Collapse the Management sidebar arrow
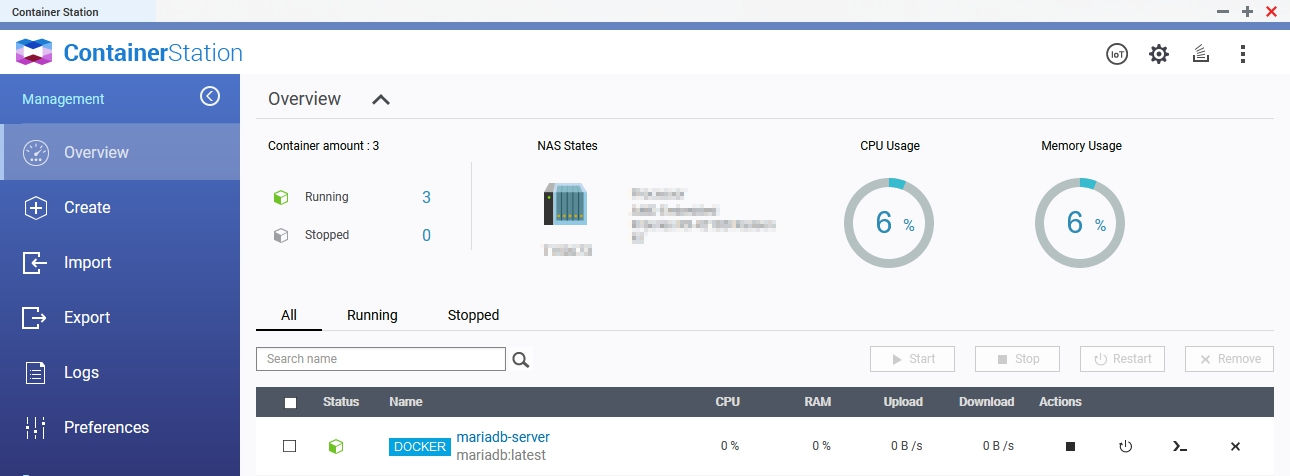The image size is (1290, 476). pyautogui.click(x=209, y=96)
